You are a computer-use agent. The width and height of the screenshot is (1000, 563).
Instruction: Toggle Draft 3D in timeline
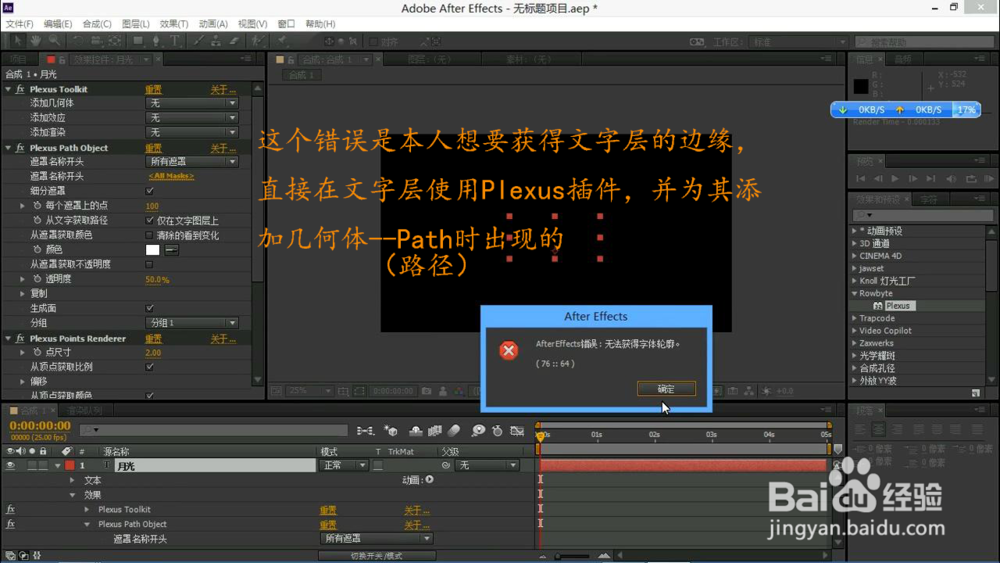tap(391, 431)
